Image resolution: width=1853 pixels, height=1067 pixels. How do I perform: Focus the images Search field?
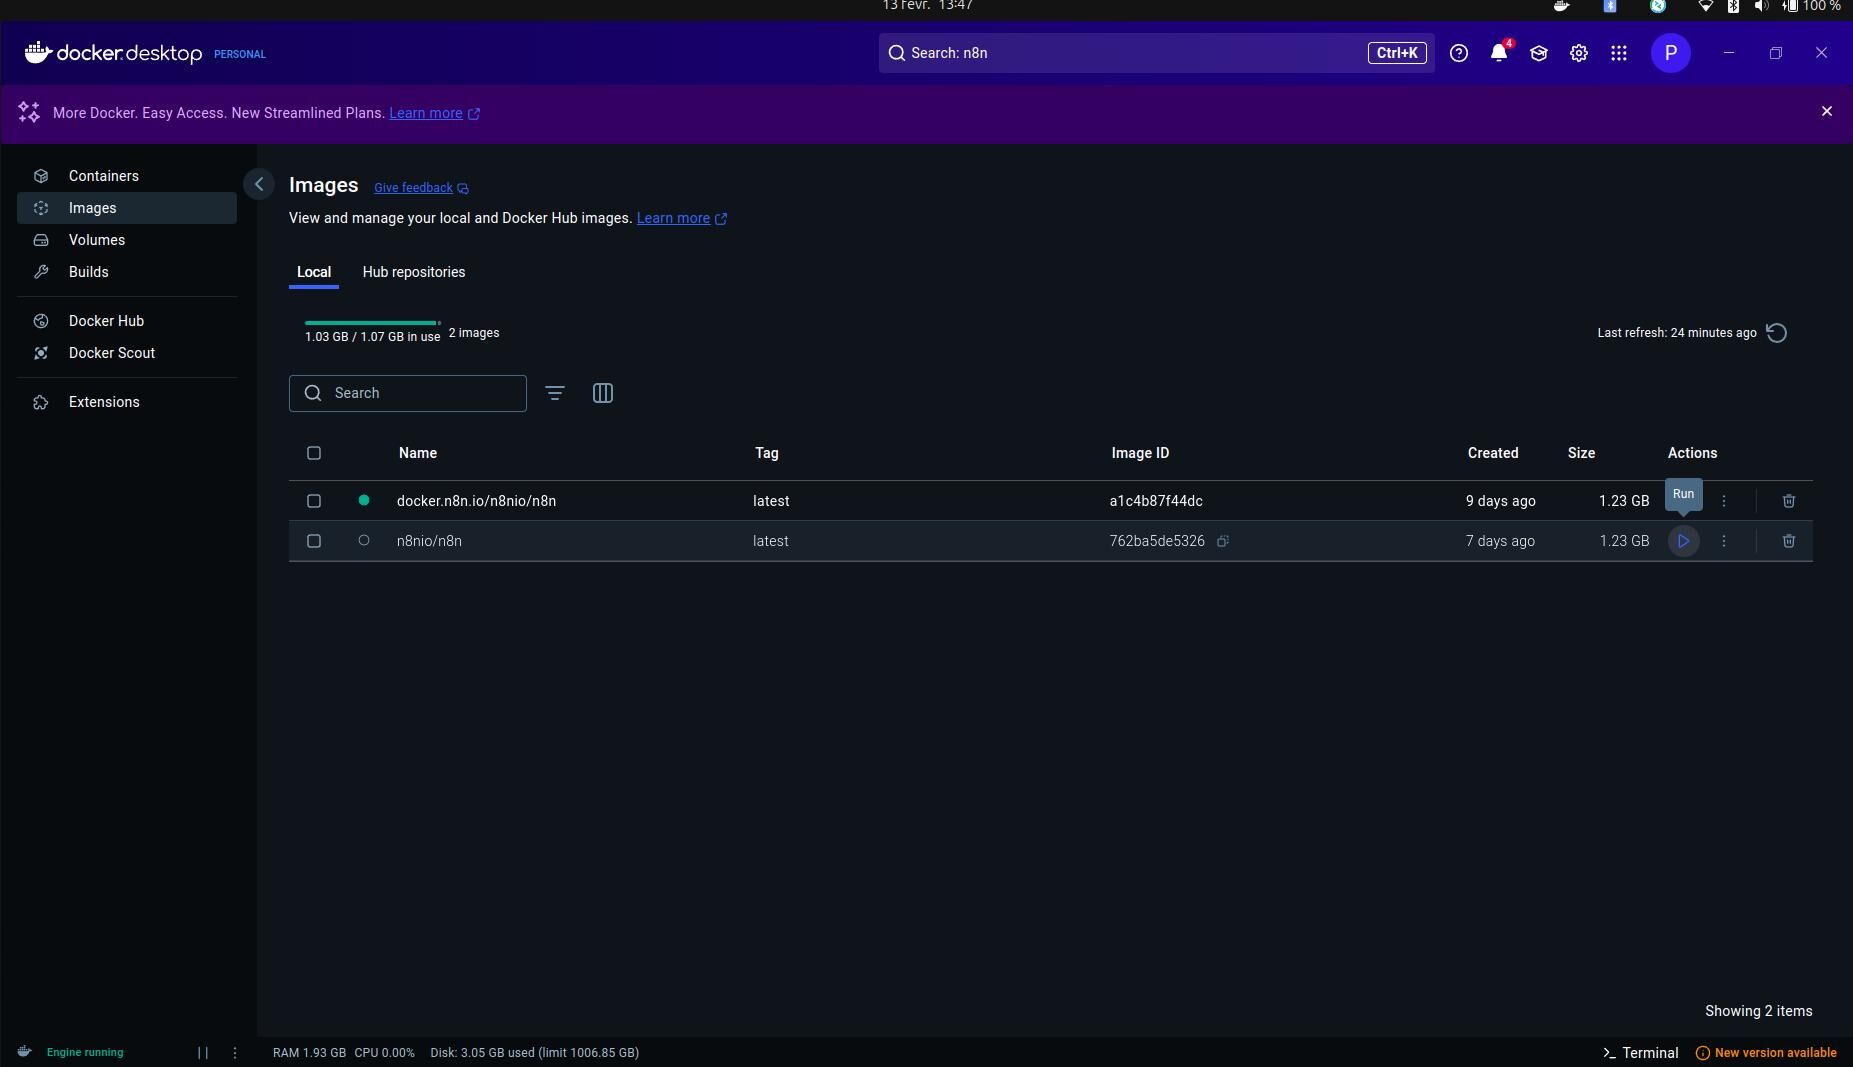pos(408,393)
